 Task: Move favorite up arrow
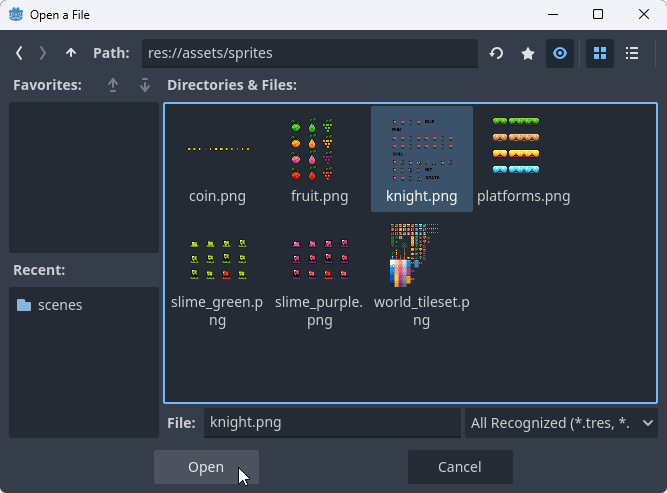(x=113, y=85)
